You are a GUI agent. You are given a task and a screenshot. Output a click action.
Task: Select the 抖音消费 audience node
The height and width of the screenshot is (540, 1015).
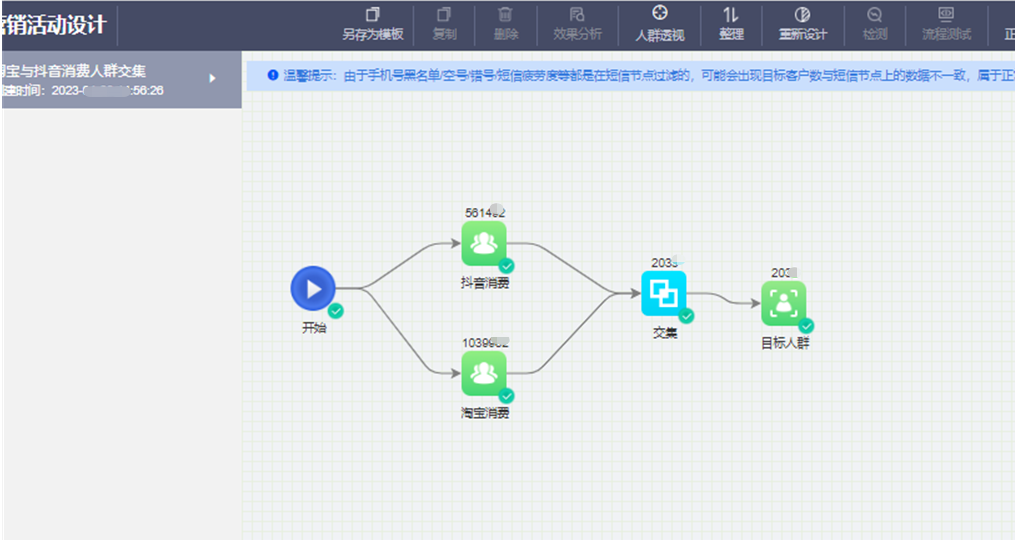pos(484,244)
